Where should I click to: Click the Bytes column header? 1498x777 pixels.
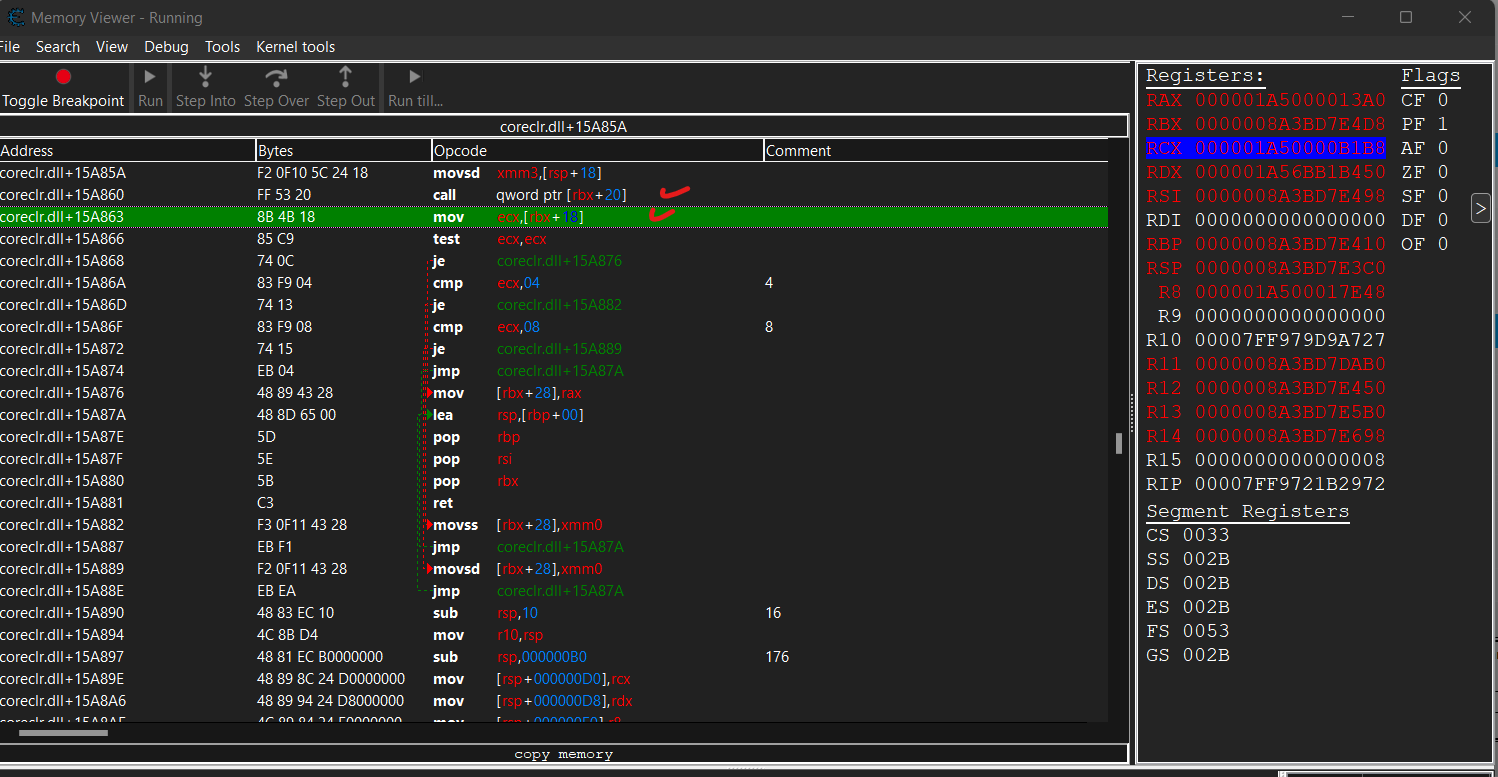[344, 151]
